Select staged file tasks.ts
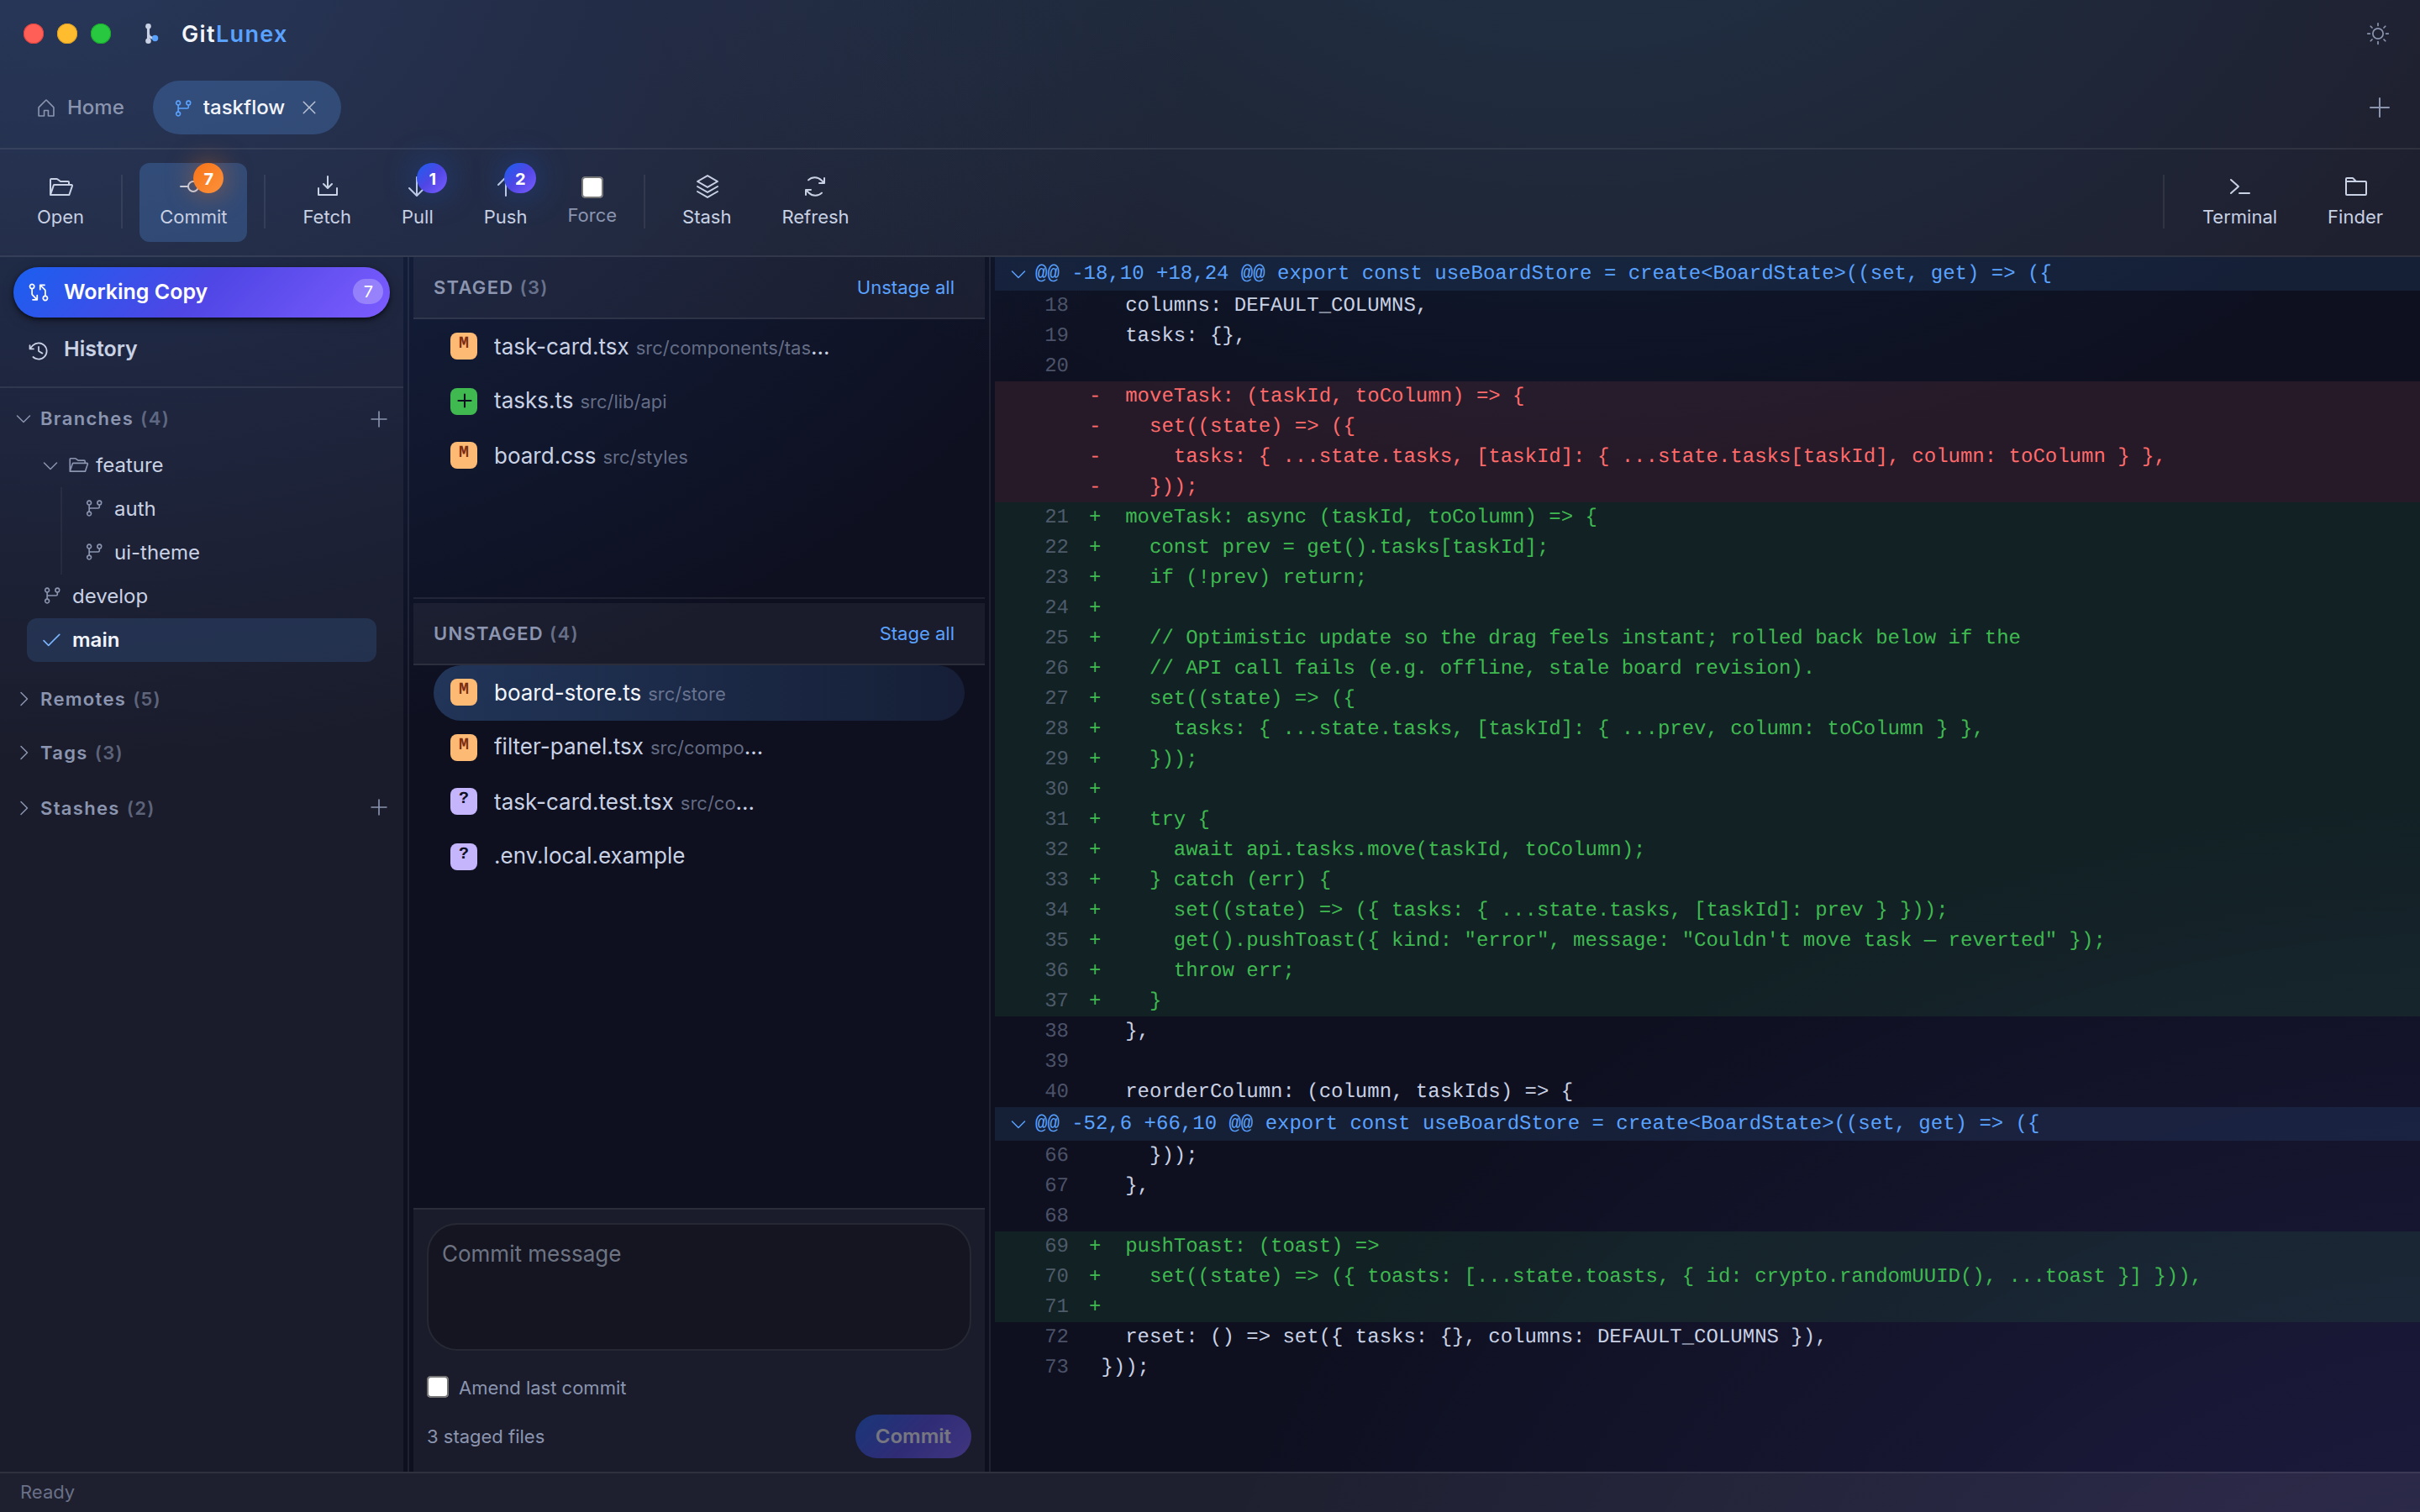Image resolution: width=2420 pixels, height=1512 pixels. click(x=699, y=401)
